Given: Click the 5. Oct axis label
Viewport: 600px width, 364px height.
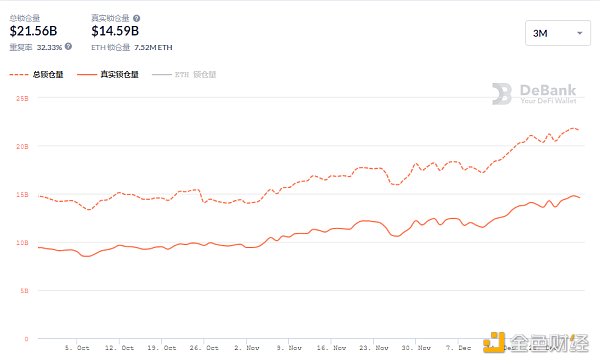Looking at the screenshot, I should click(x=77, y=348).
